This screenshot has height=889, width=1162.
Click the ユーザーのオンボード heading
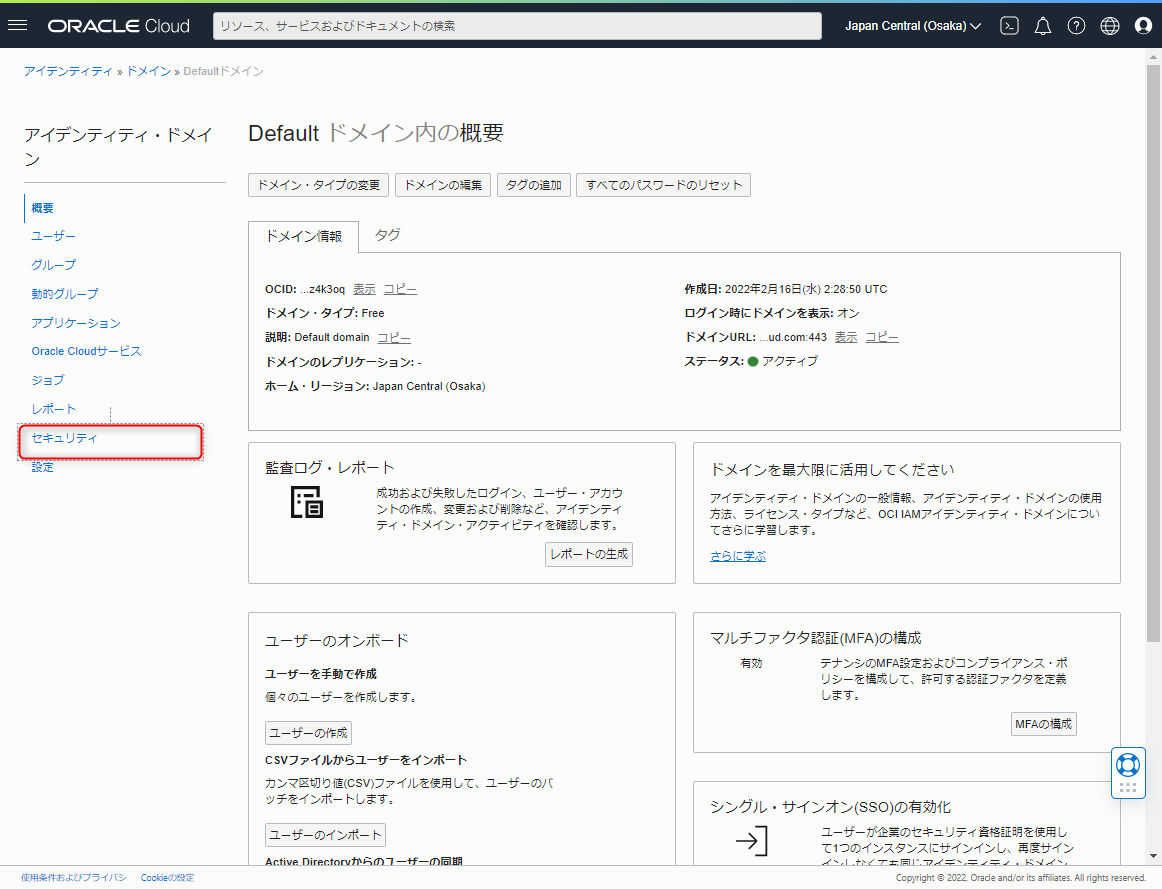tap(337, 640)
